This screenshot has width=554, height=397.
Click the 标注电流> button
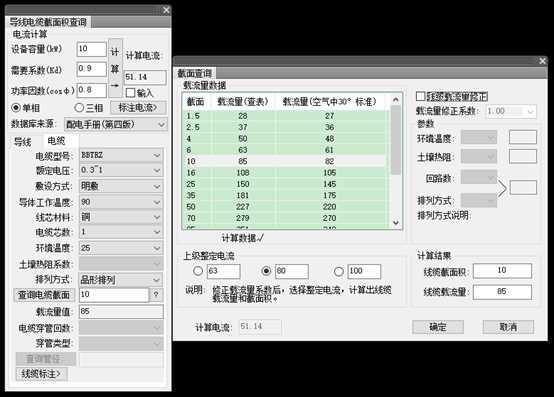(138, 107)
